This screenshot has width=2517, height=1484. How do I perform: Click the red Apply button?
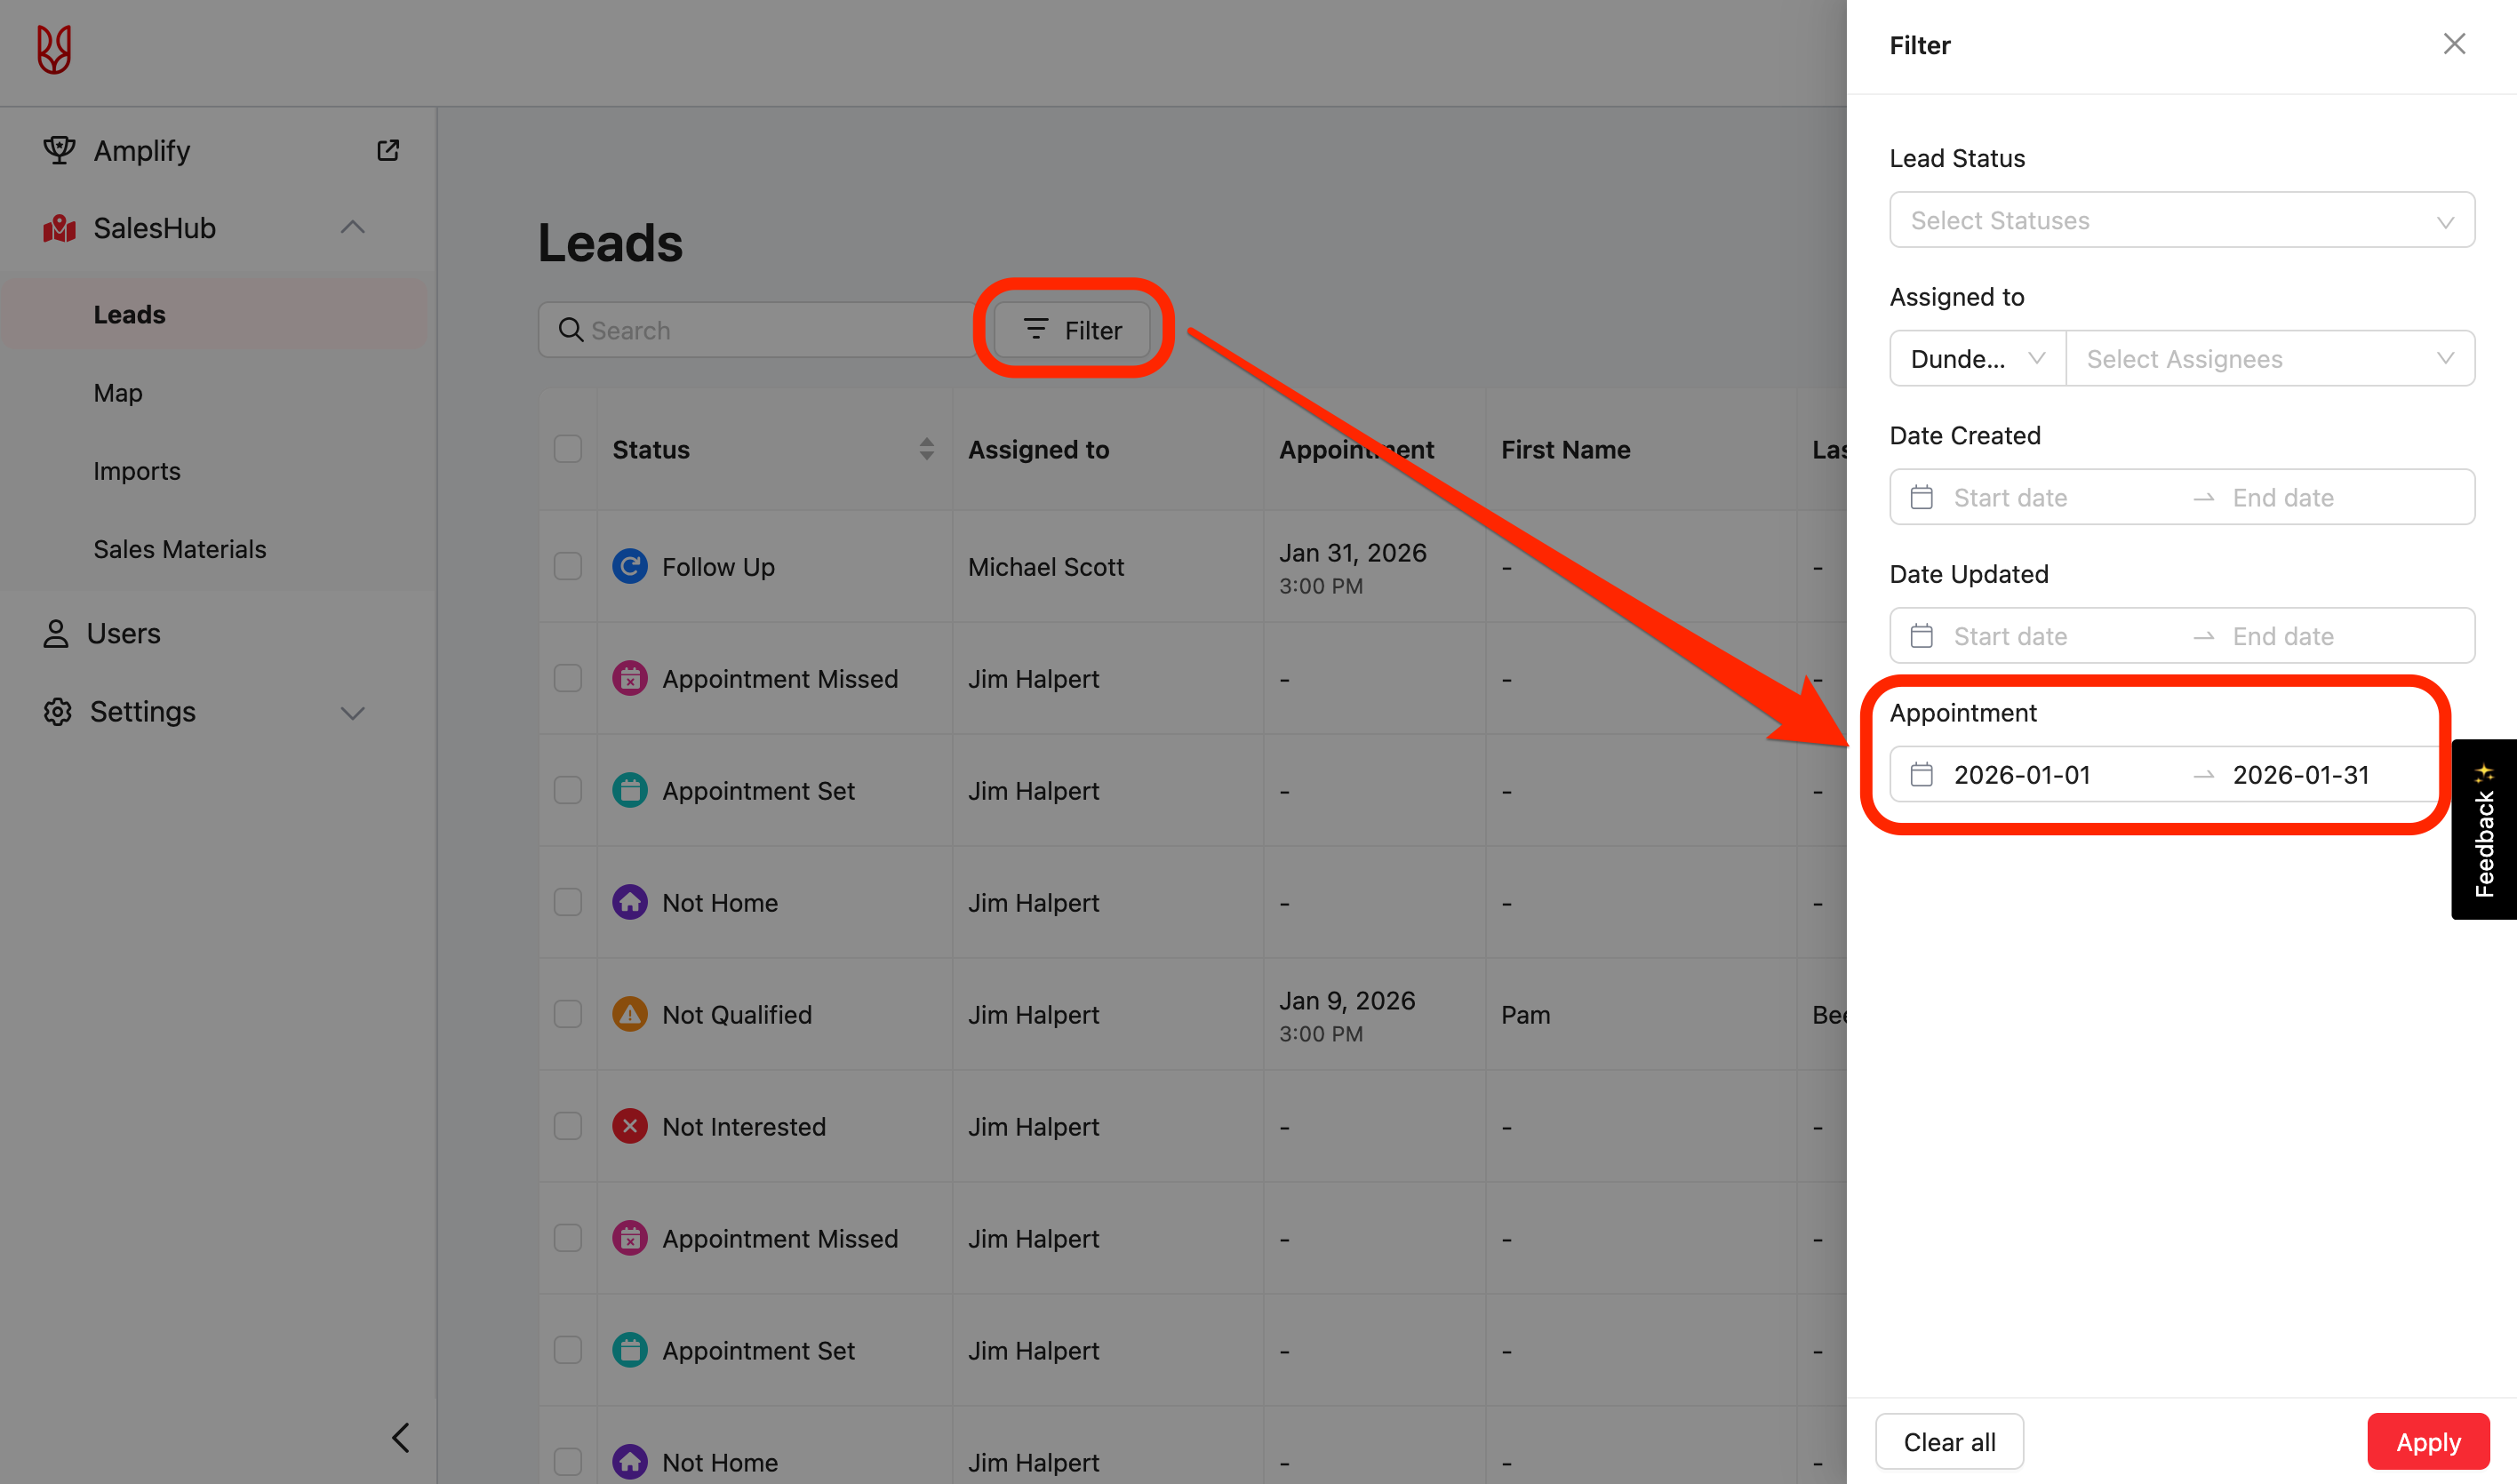(x=2427, y=1442)
